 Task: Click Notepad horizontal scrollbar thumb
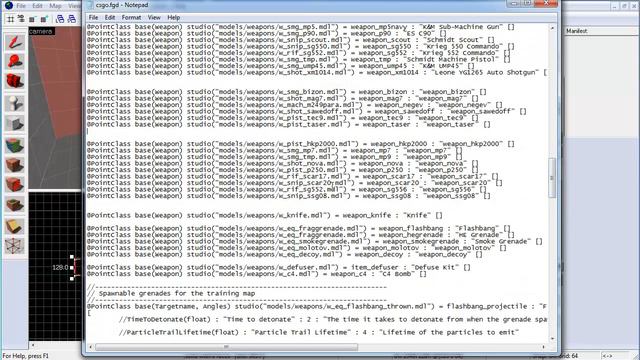point(226,347)
